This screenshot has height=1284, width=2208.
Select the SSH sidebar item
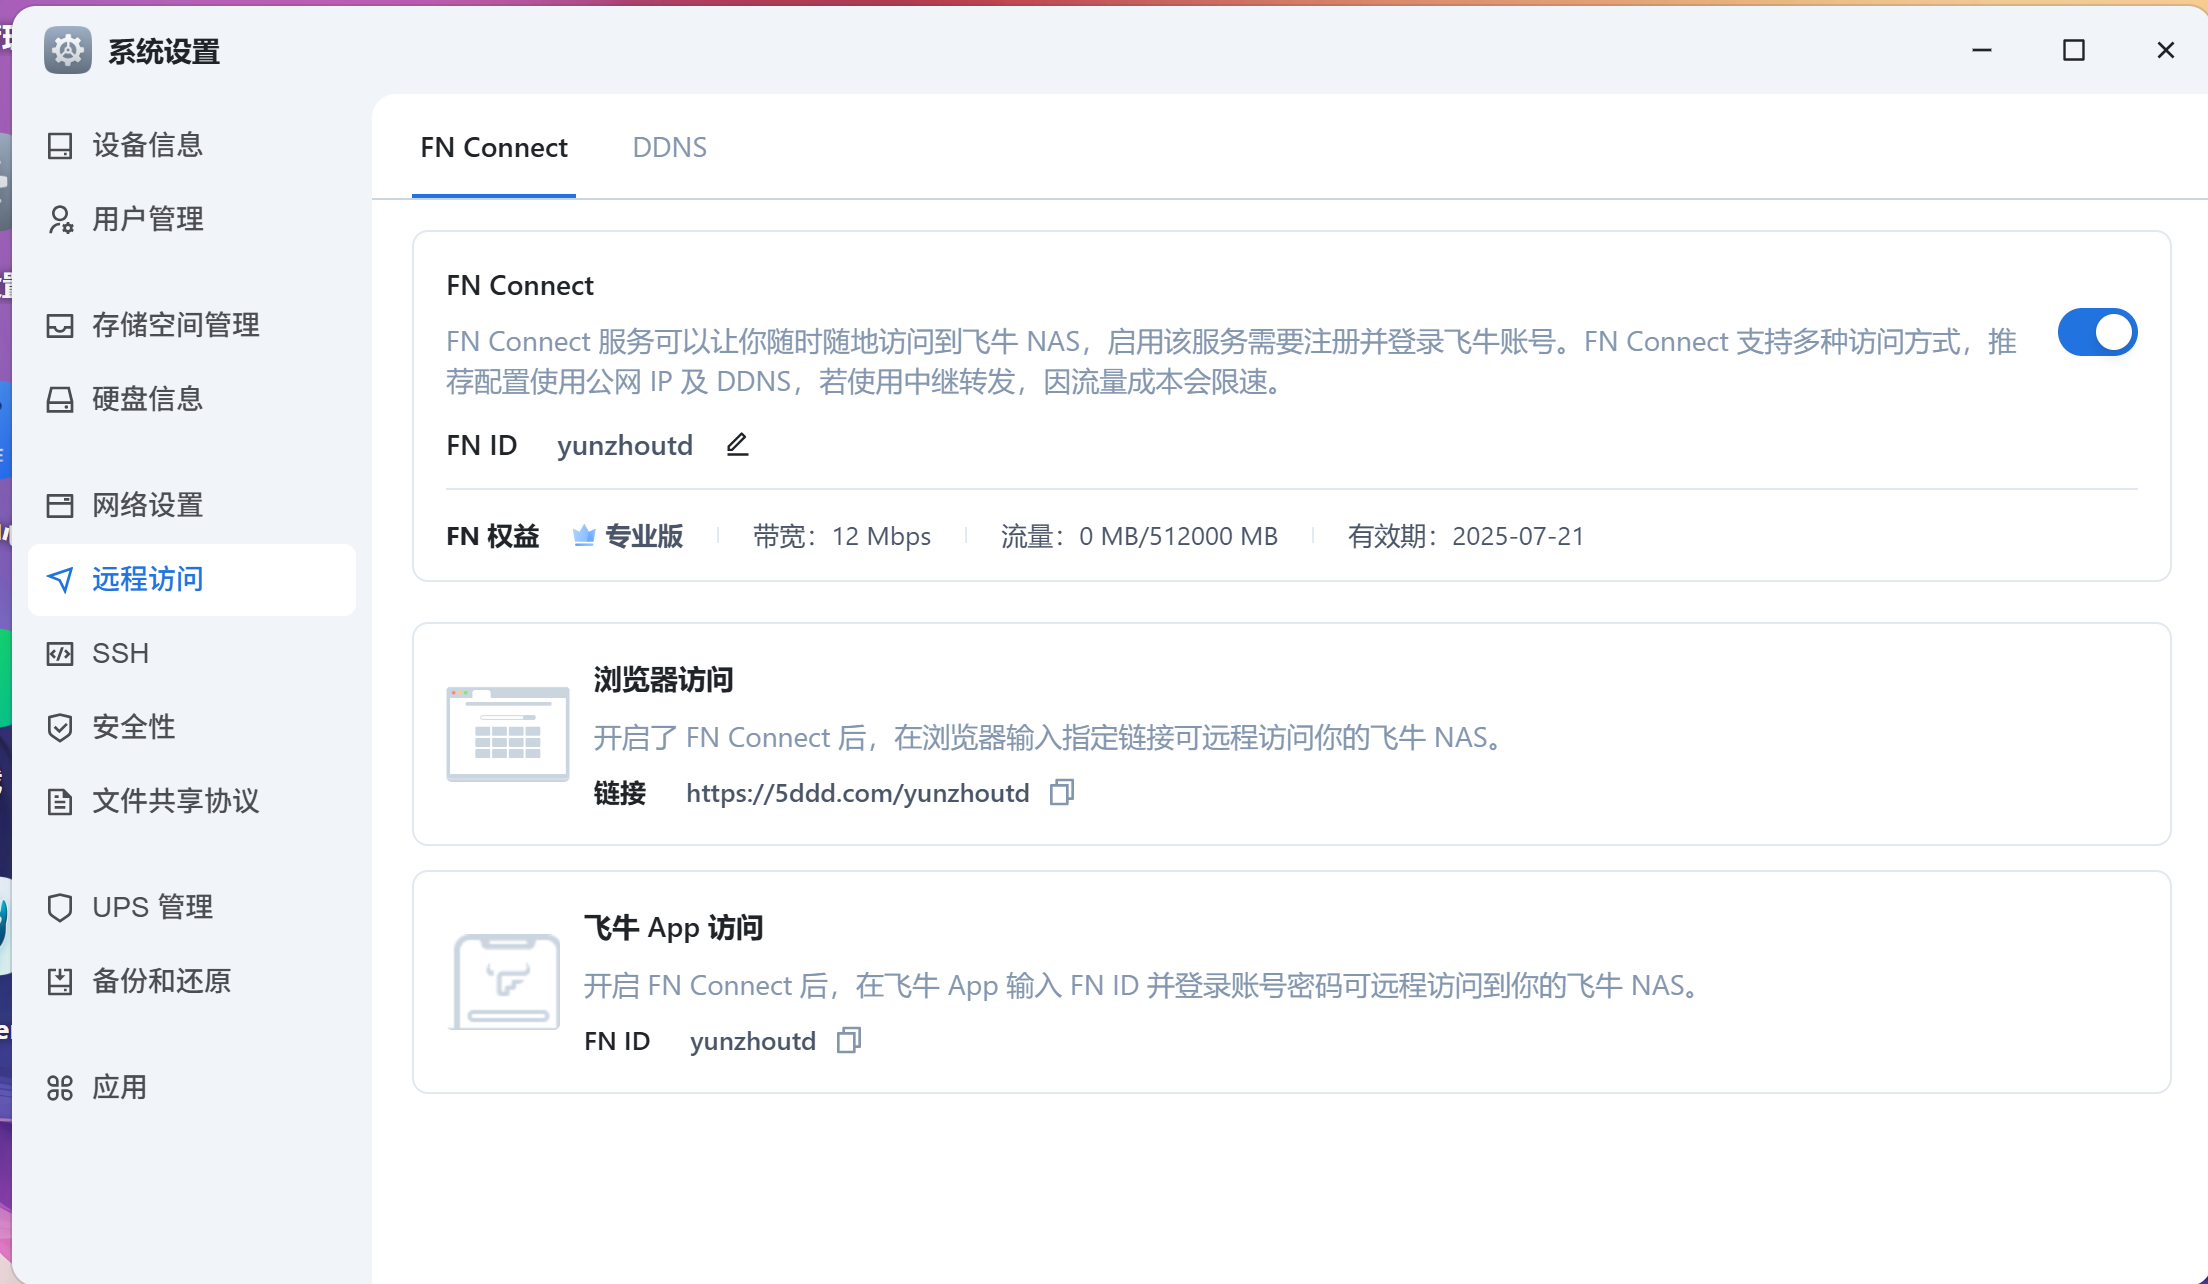click(x=120, y=653)
